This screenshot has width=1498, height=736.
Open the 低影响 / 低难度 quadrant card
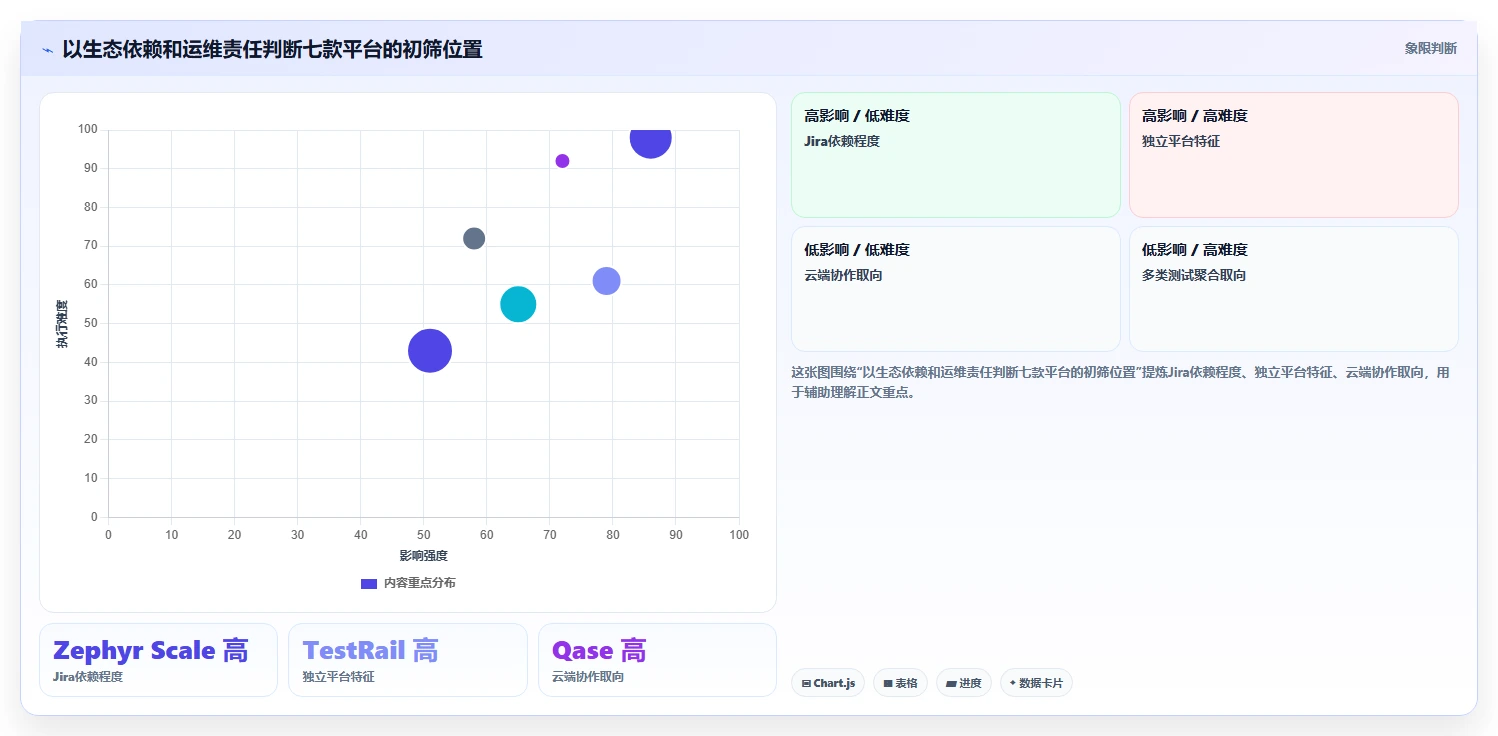tap(955, 289)
